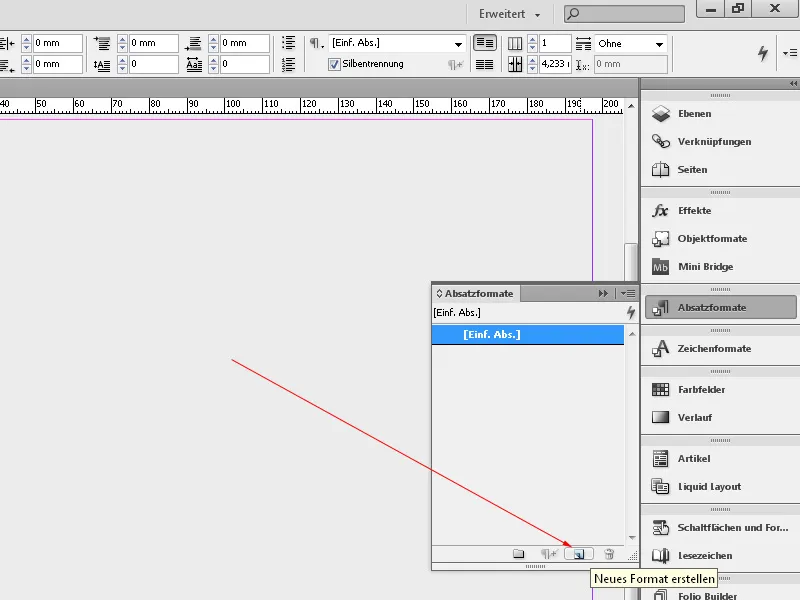This screenshot has width=800, height=600.
Task: Click the column gutter field showing 4,233
Action: 555,64
